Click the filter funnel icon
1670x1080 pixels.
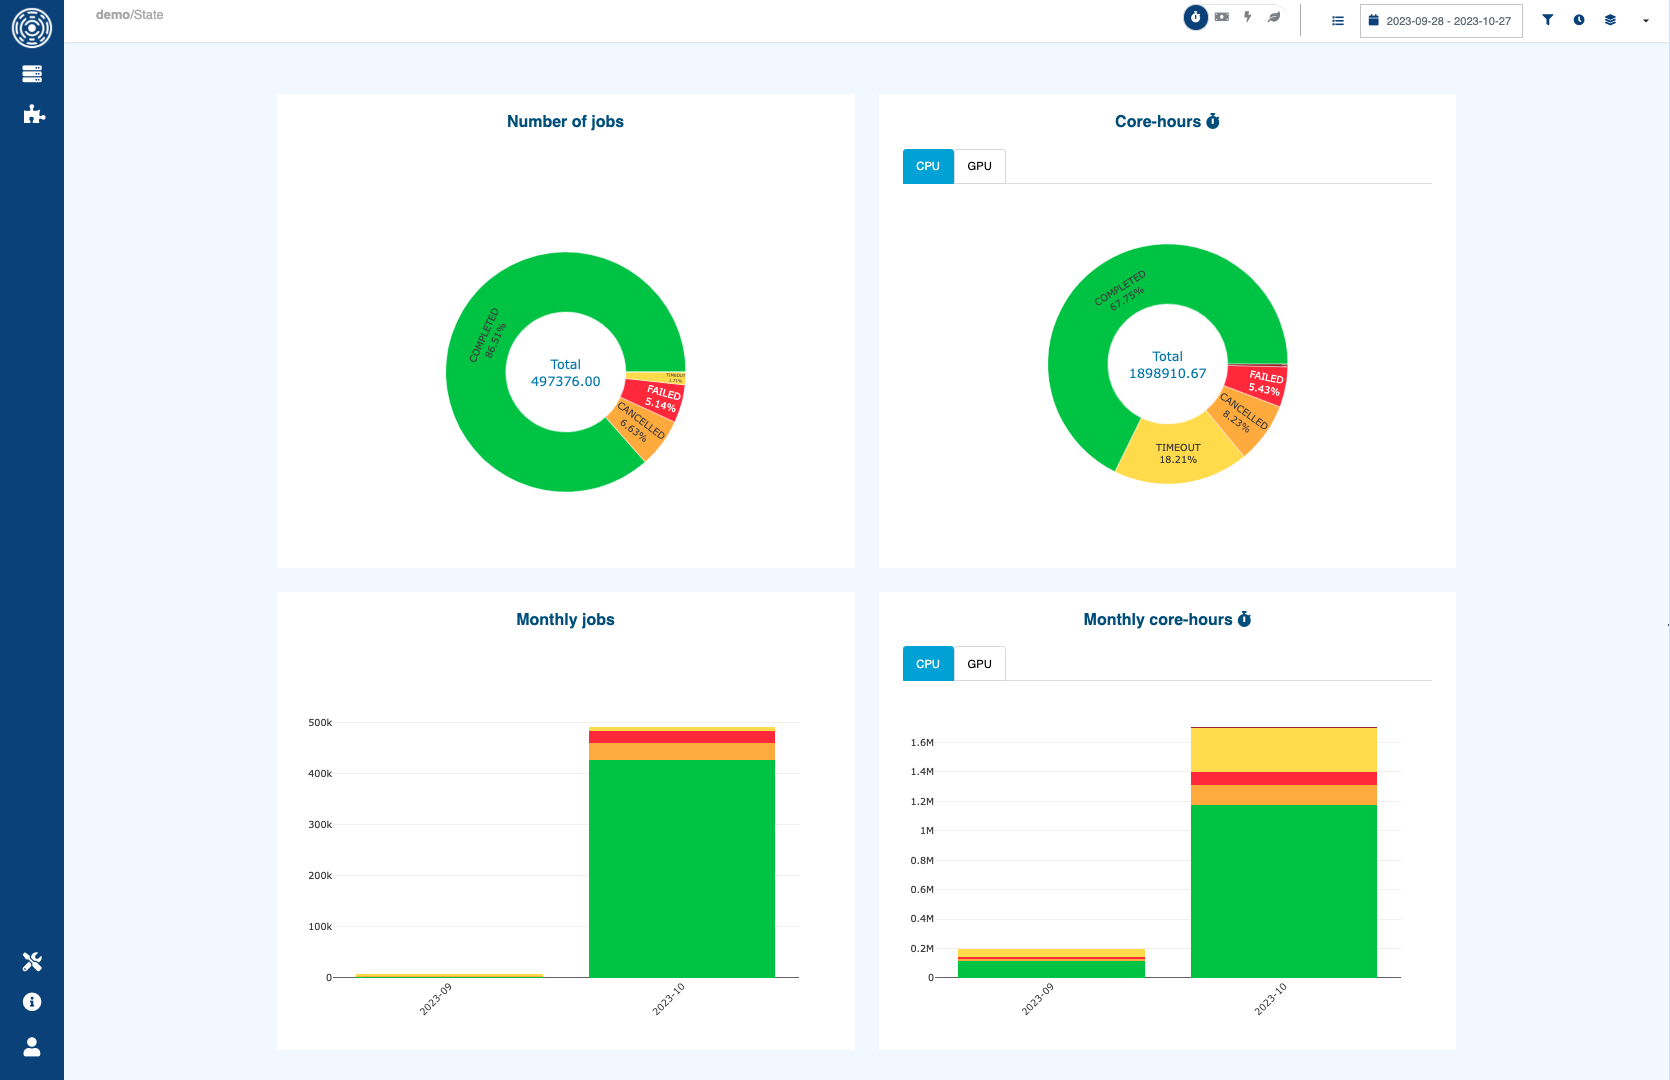(x=1547, y=20)
